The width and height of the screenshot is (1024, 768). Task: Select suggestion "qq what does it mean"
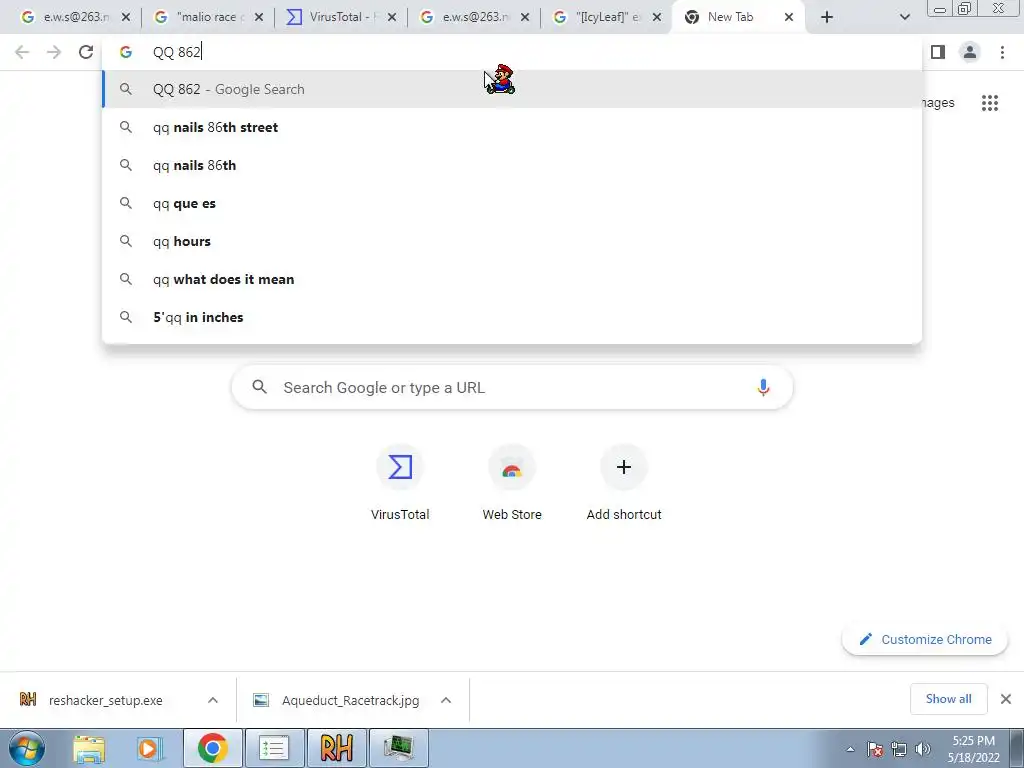pos(512,279)
